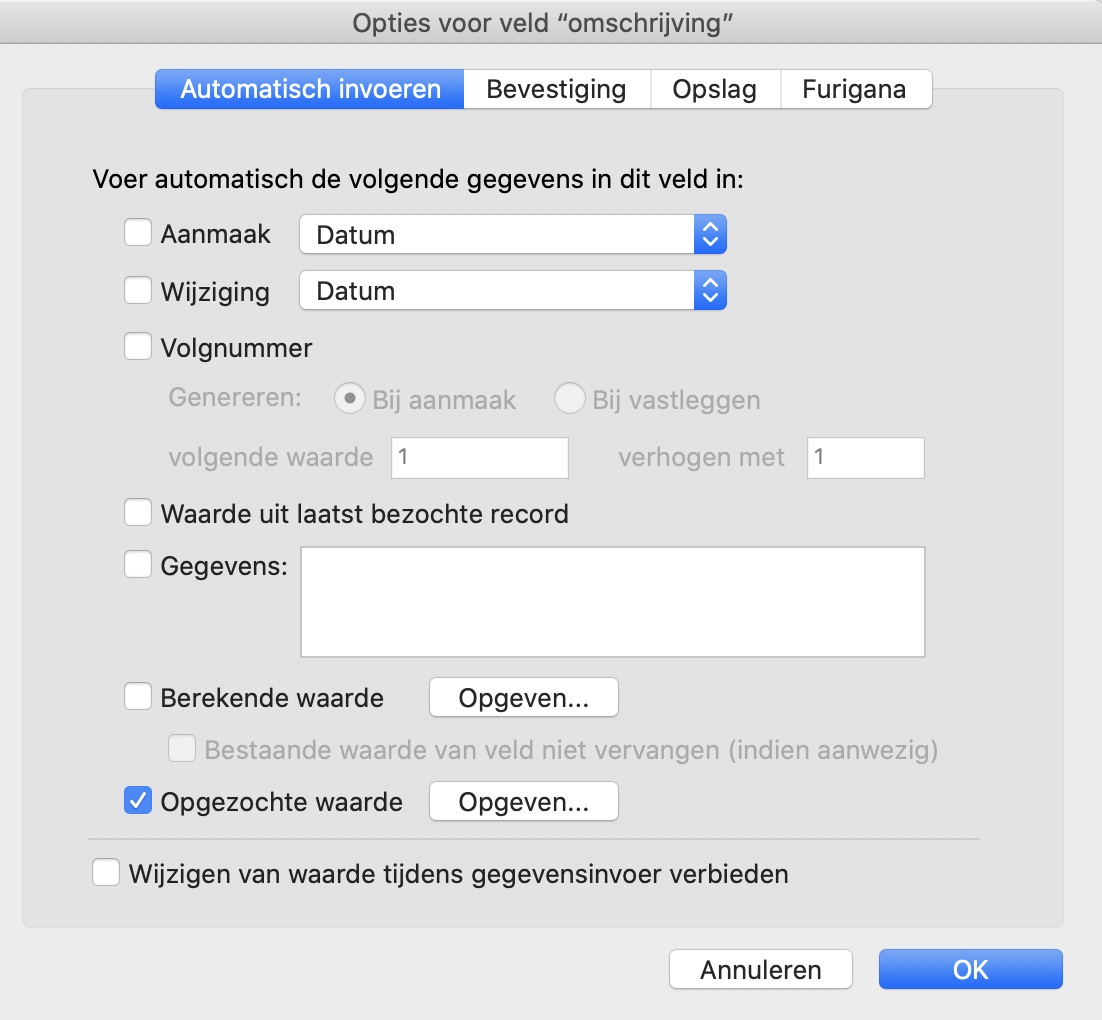Select the Furigana tab
Screen dimensions: 1102x1020
point(855,89)
